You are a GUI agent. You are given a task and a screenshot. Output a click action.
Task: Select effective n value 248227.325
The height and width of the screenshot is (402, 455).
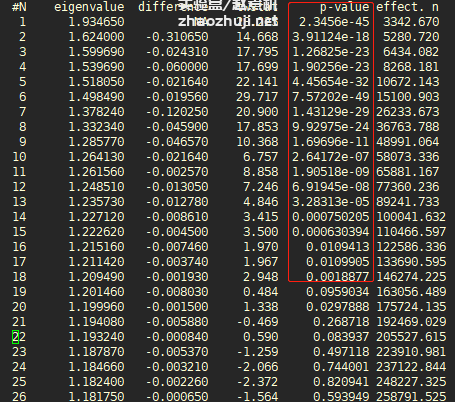[411, 382]
